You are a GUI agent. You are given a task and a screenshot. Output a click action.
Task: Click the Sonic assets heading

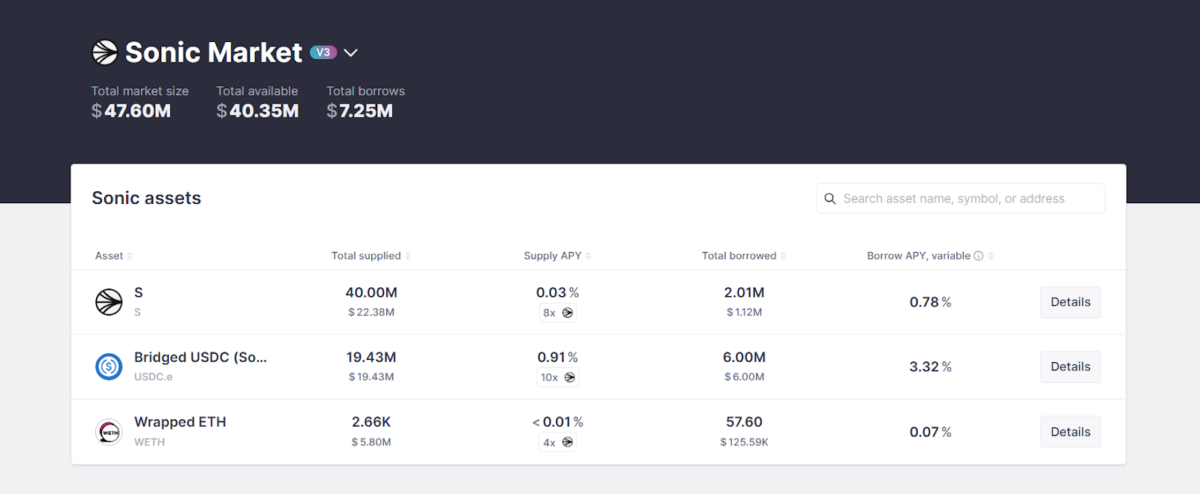coord(146,198)
